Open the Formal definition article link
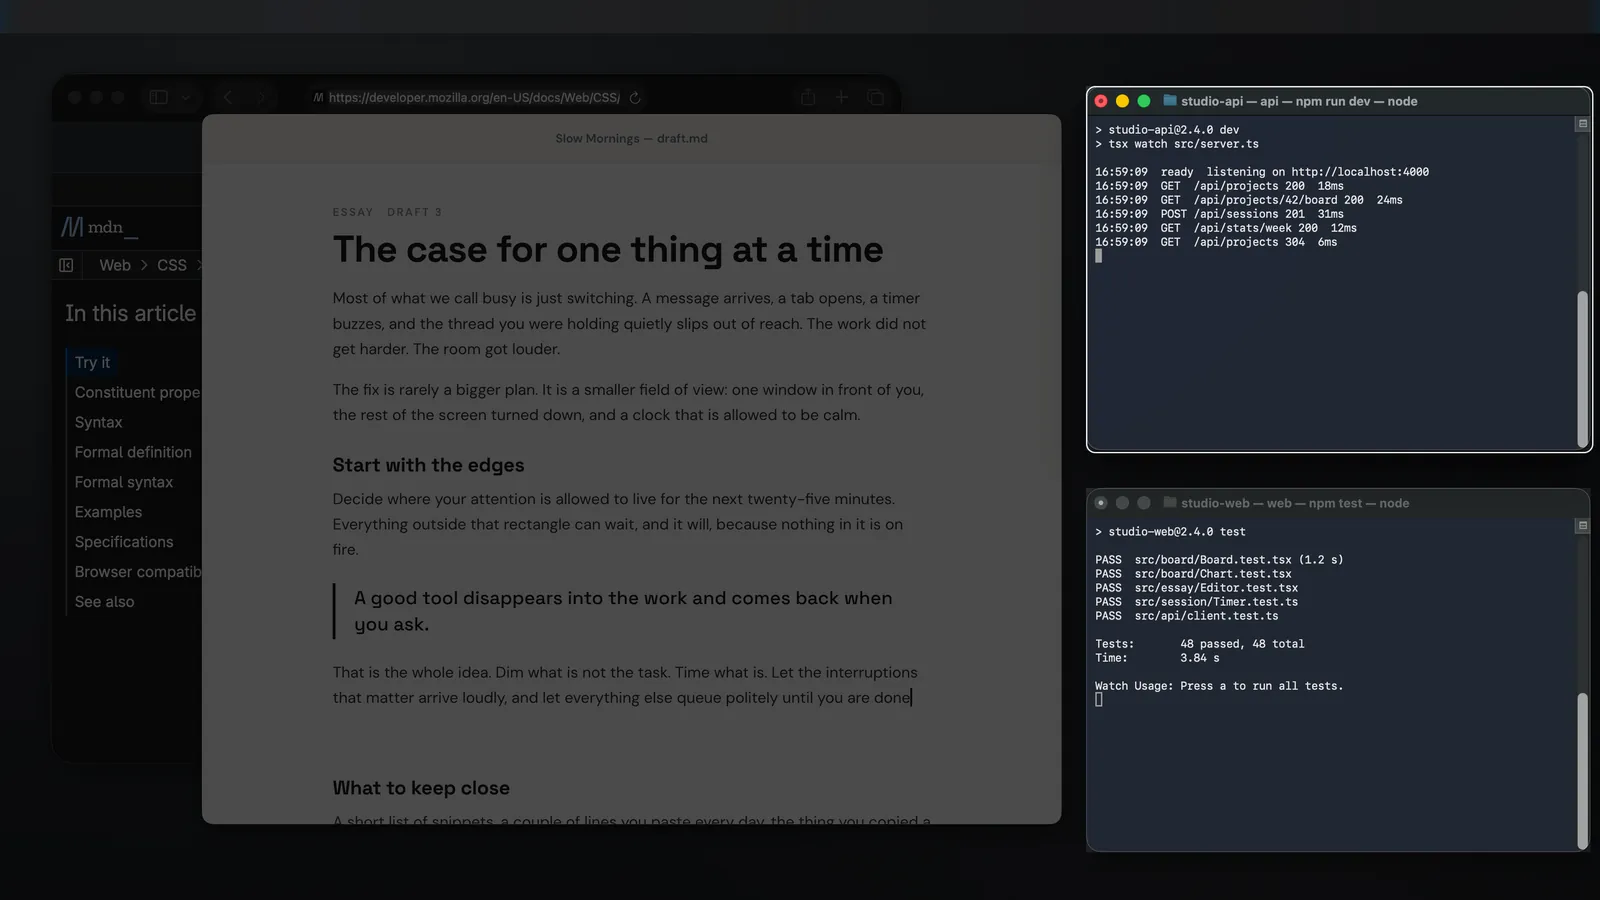Image resolution: width=1600 pixels, height=900 pixels. [x=133, y=453]
